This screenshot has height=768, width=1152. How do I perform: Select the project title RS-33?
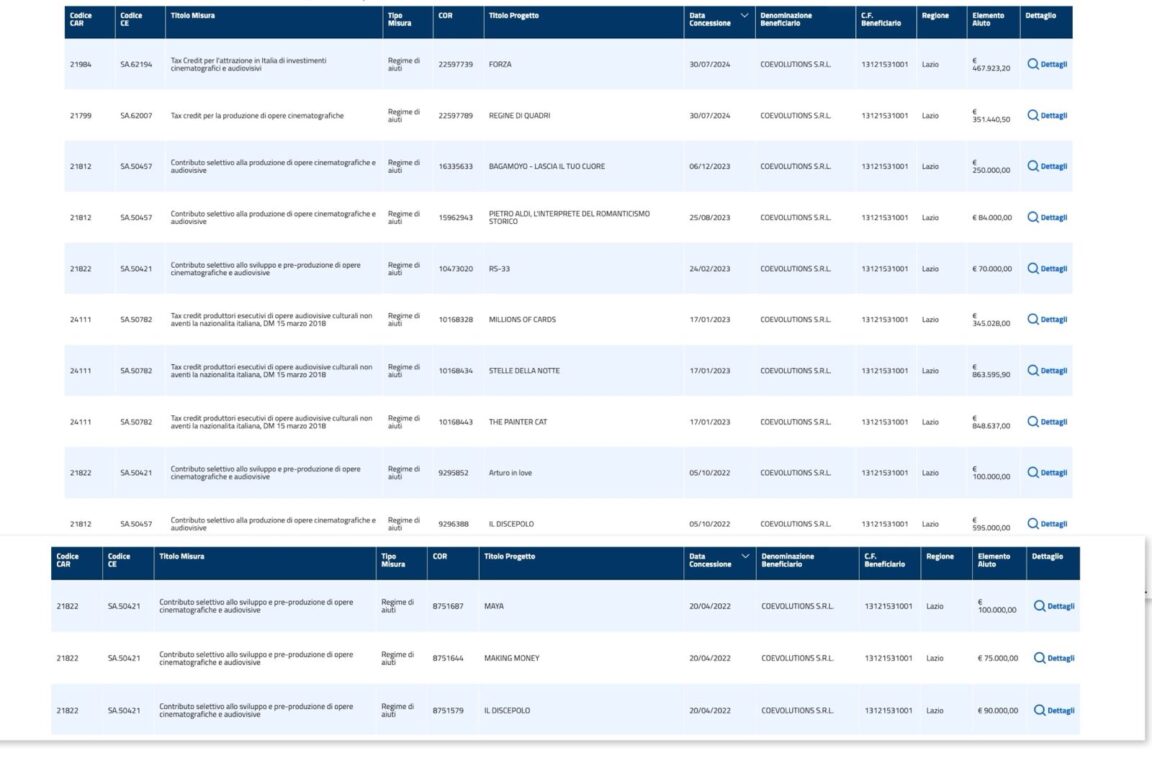pos(499,269)
